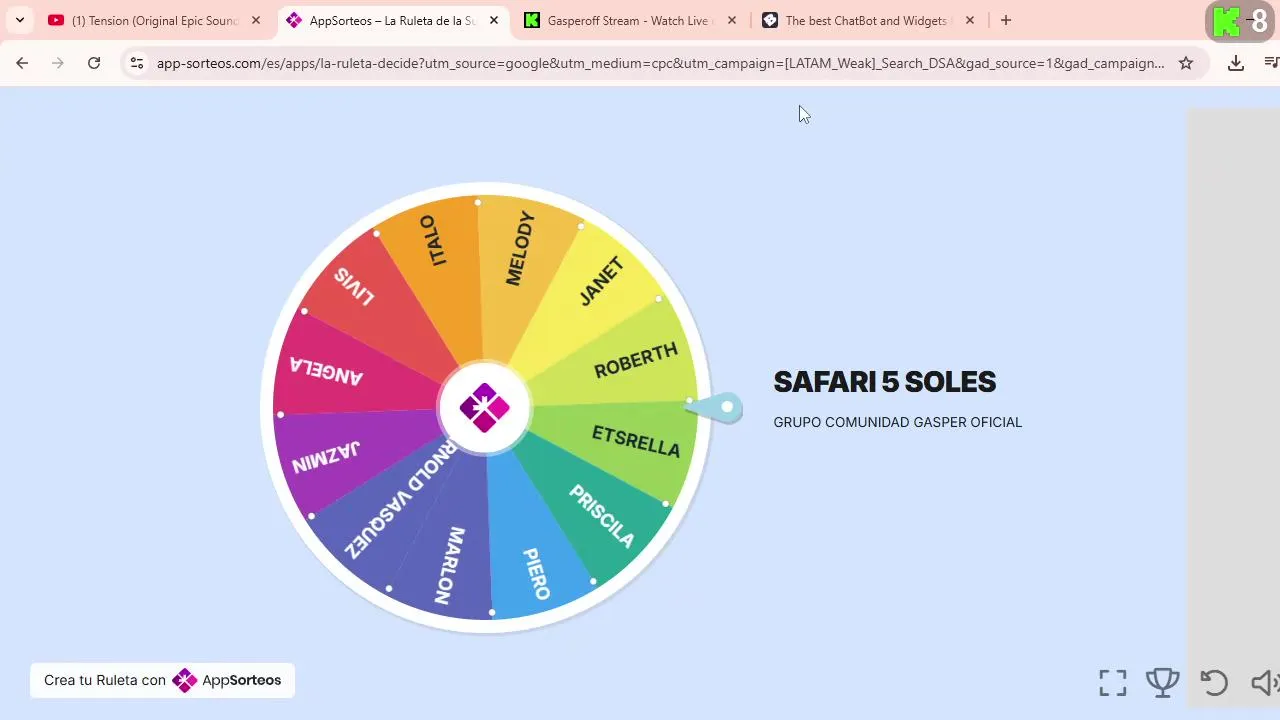Viewport: 1280px width, 720px height.
Task: Mute the roulette sound speaker icon
Action: tap(1265, 682)
